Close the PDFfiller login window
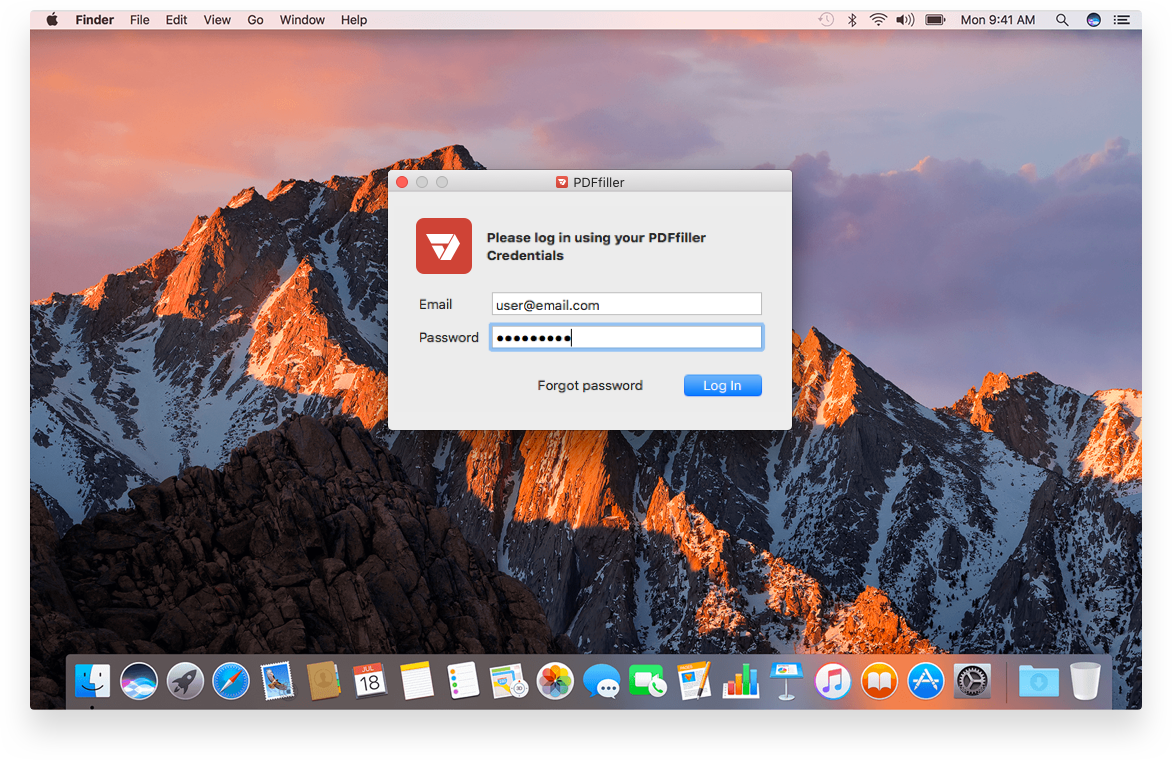 tap(402, 182)
